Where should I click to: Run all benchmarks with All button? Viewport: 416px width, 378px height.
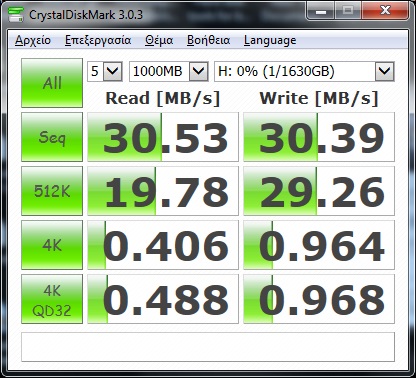[52, 83]
